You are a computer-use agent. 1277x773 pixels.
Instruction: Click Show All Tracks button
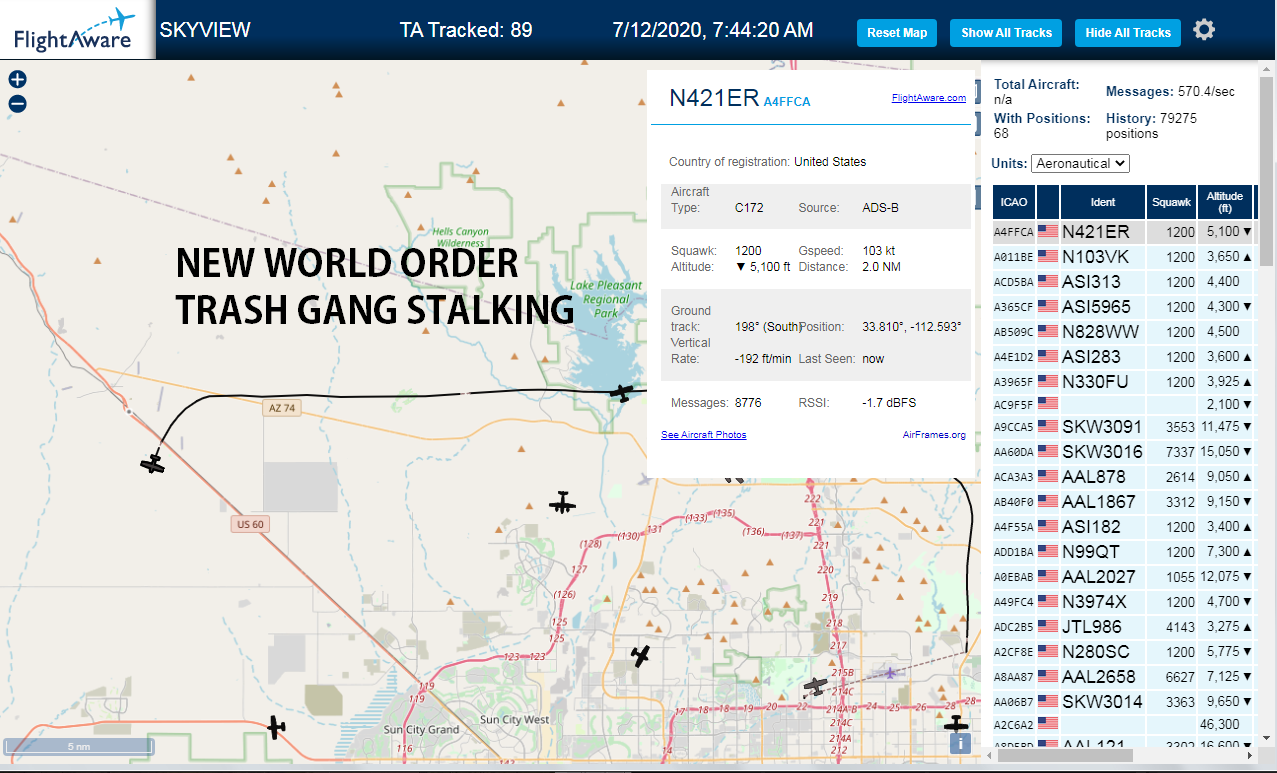click(1006, 33)
